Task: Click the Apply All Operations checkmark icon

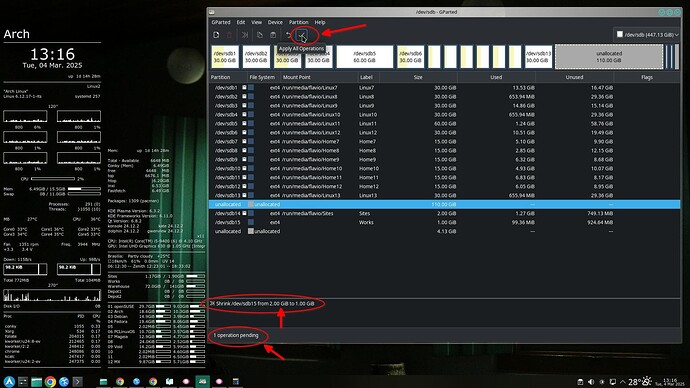Action: [x=302, y=35]
